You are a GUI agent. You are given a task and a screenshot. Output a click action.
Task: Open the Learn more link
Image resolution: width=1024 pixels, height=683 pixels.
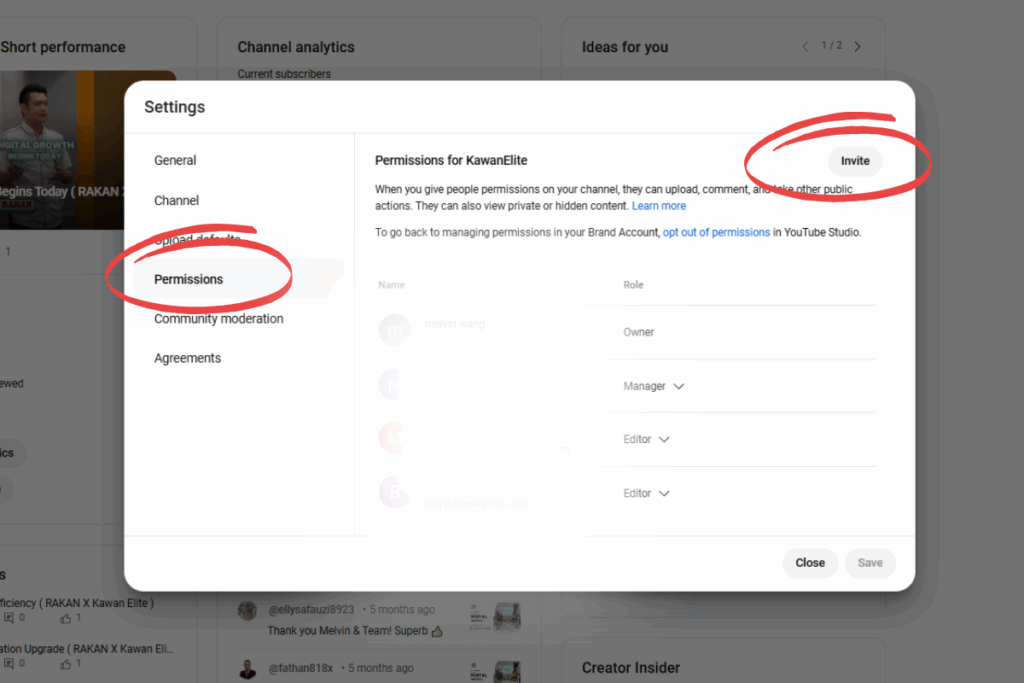[x=659, y=206]
